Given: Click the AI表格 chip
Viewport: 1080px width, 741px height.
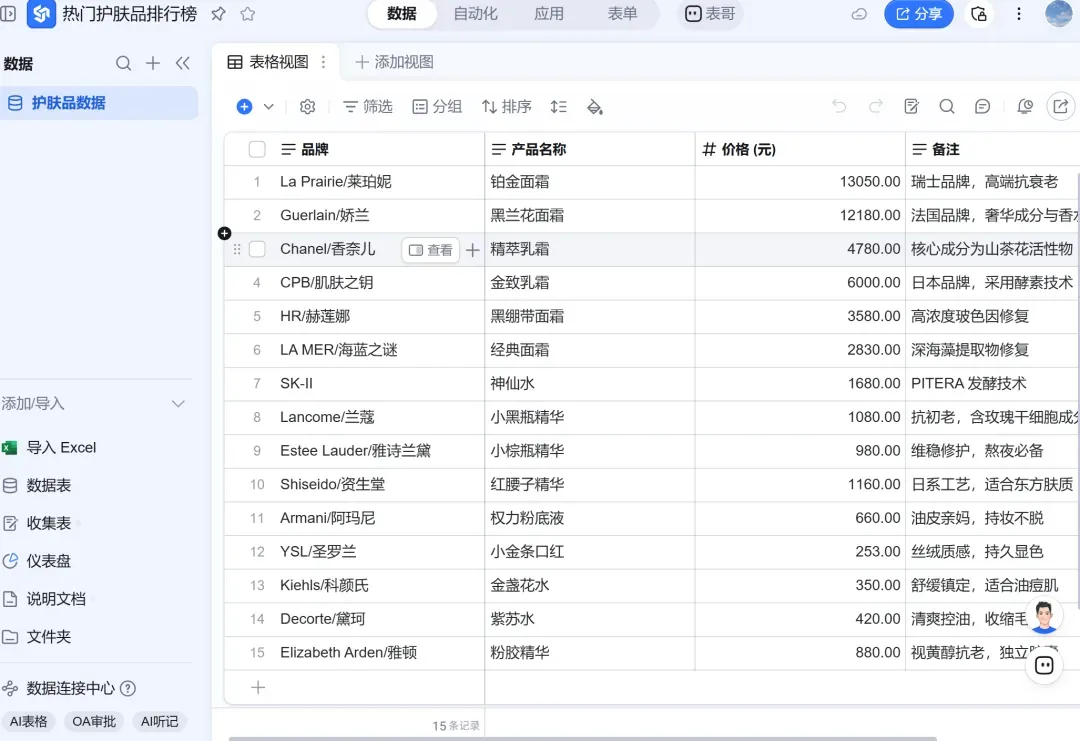Looking at the screenshot, I should pos(29,722).
